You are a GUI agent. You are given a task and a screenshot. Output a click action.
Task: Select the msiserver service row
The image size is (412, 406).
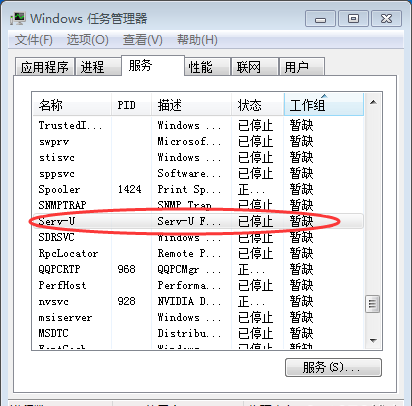(x=198, y=317)
